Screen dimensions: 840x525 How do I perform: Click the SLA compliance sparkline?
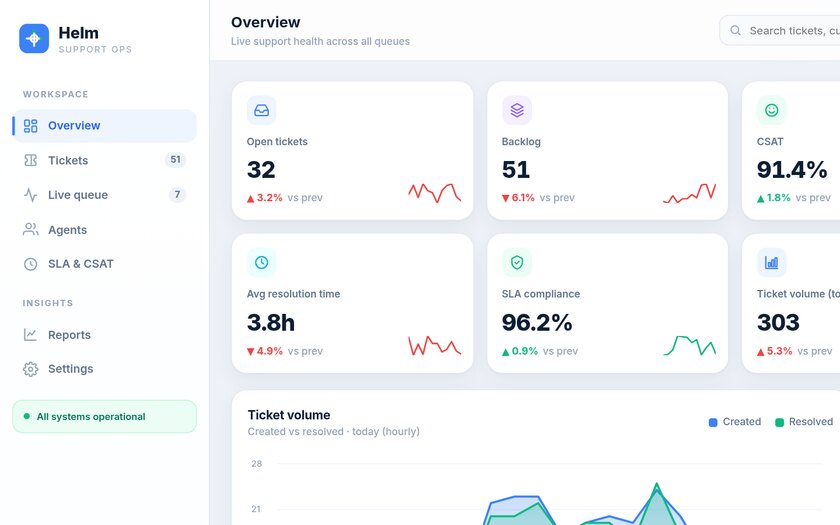point(689,346)
